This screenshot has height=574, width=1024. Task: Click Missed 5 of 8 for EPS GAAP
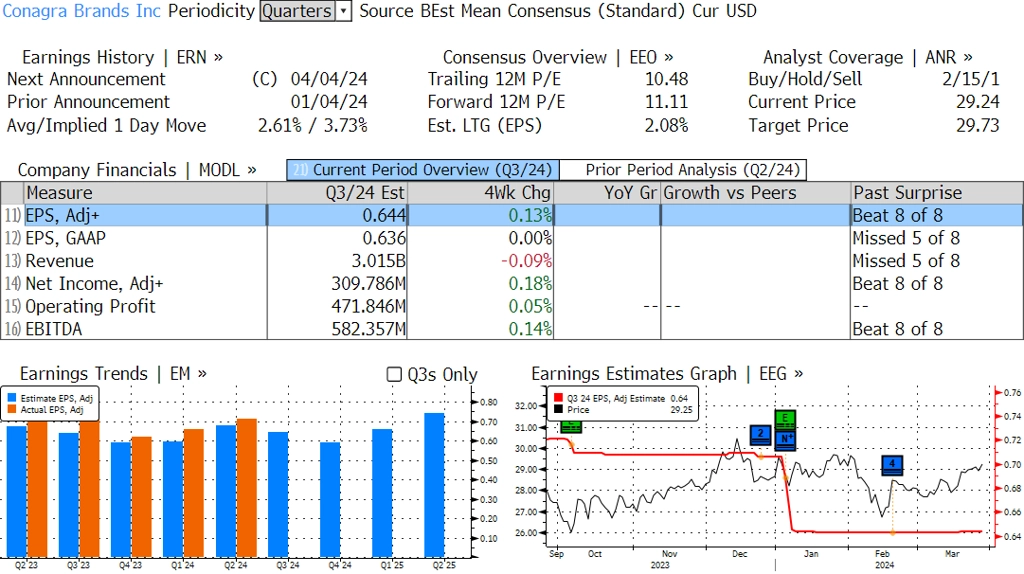click(x=906, y=238)
